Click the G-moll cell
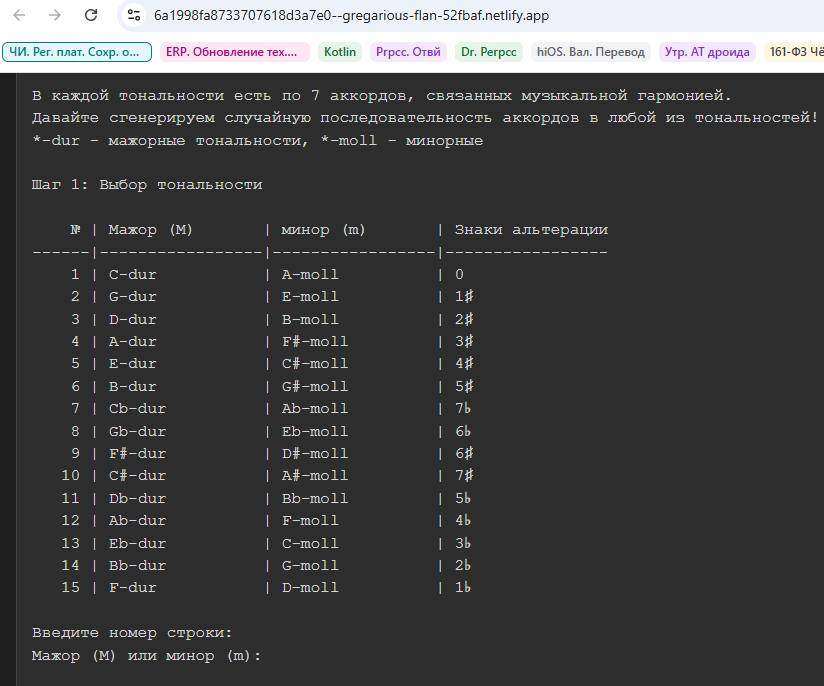This screenshot has height=686, width=824. point(310,566)
